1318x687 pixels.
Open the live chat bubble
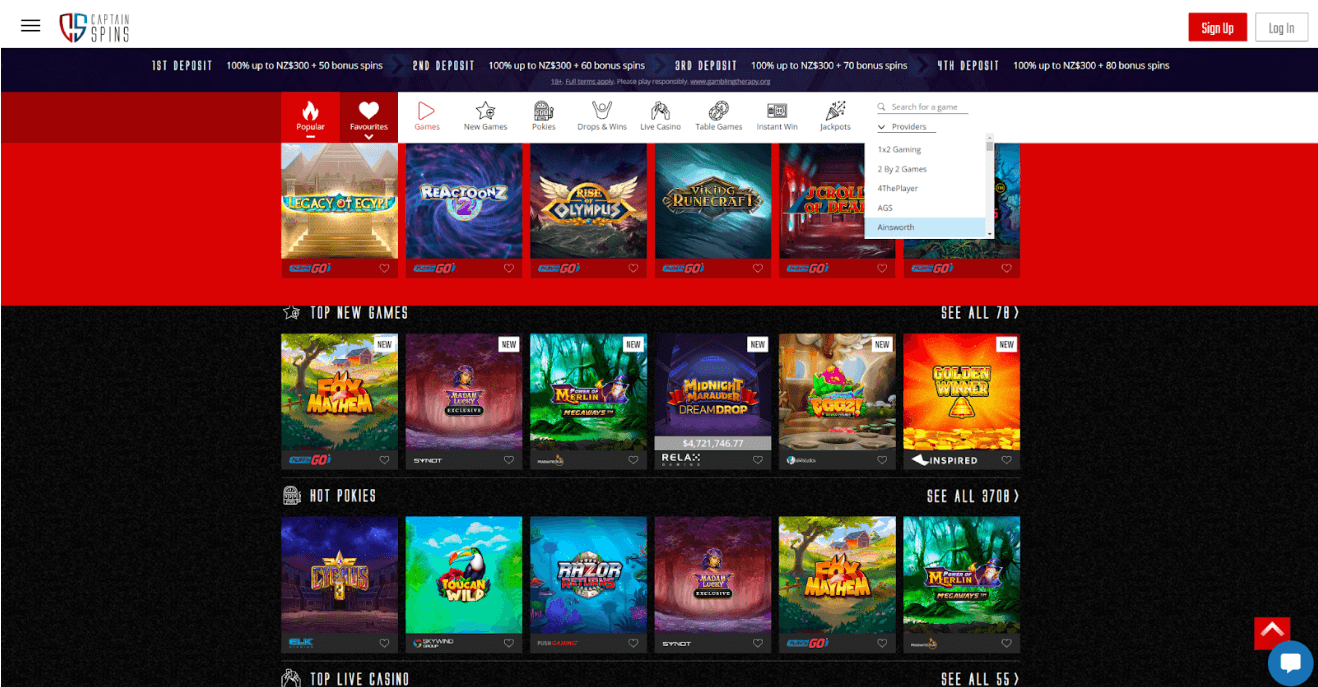click(1290, 662)
